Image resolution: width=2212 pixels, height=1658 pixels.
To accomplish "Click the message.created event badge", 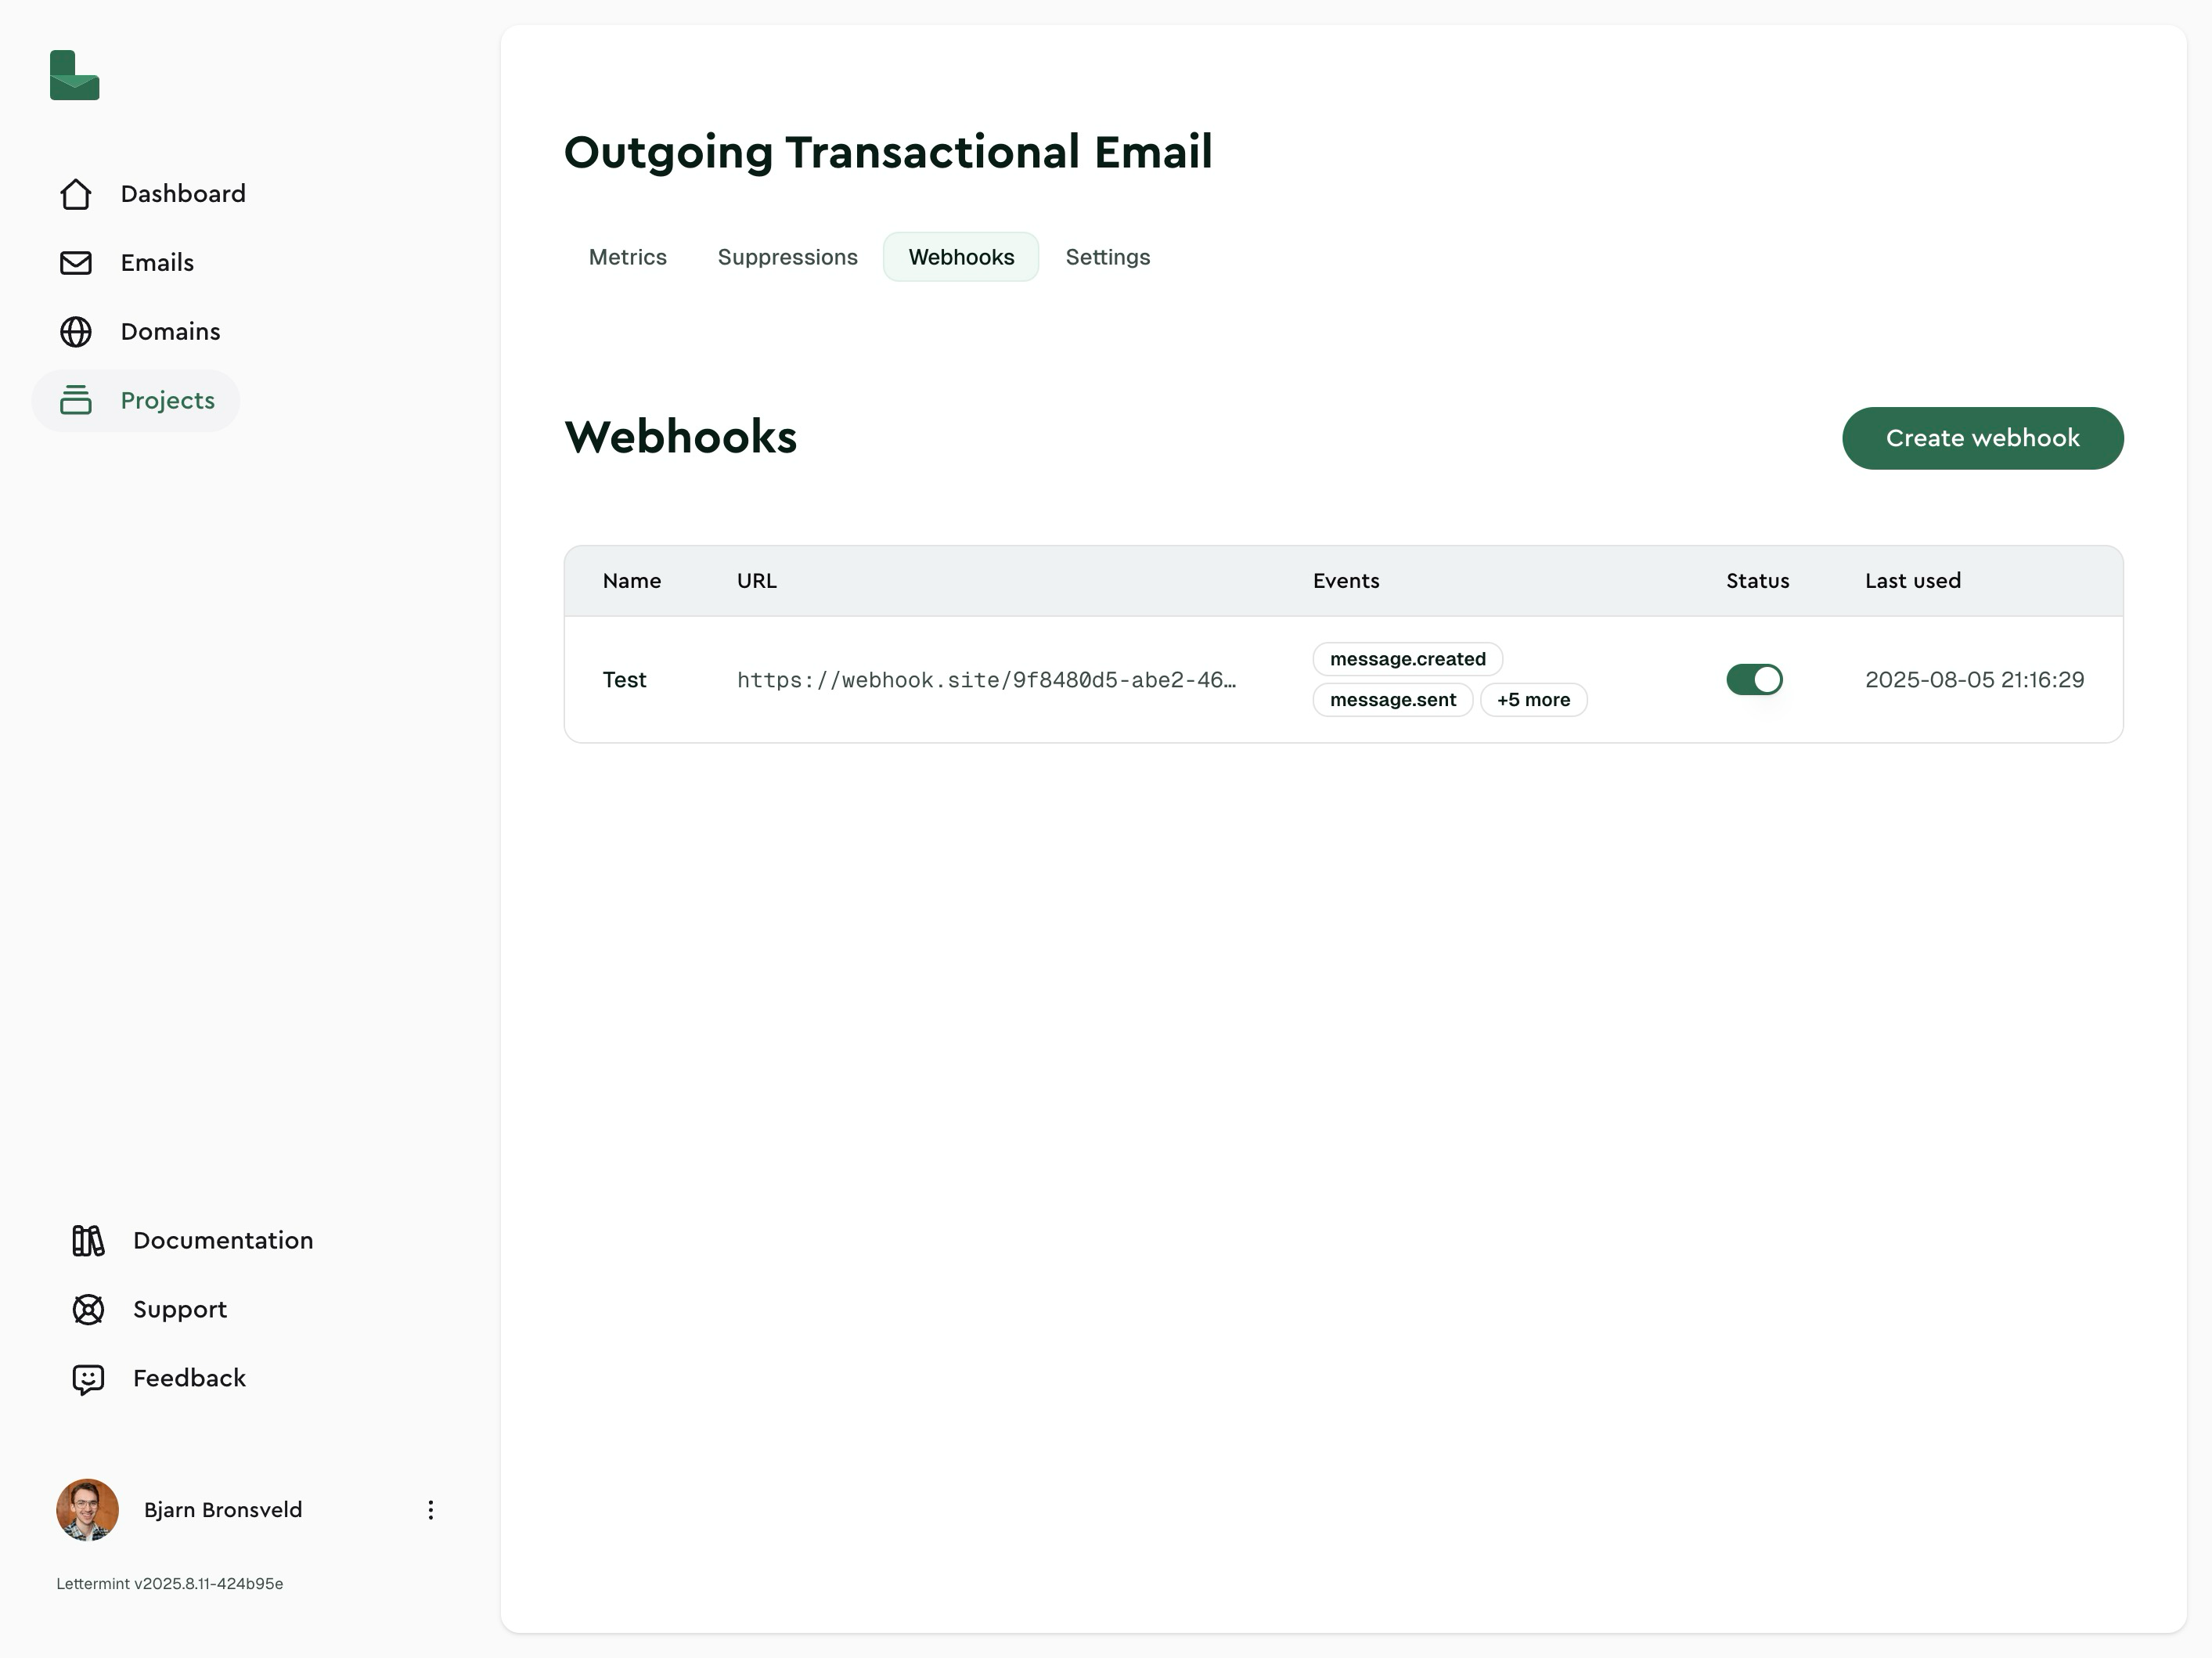I will click(1407, 659).
